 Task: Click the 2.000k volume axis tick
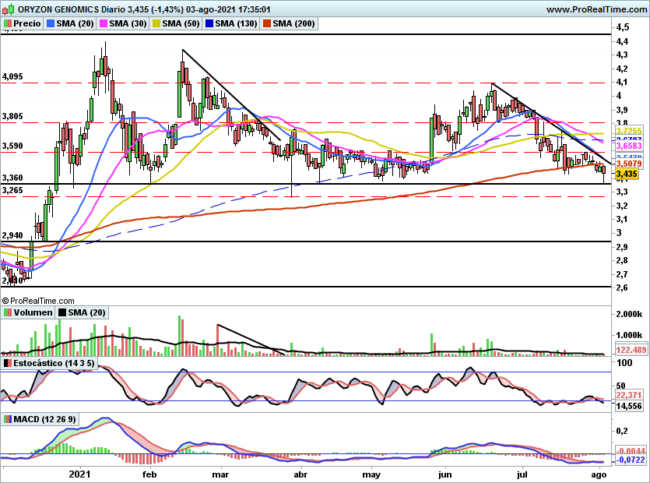[x=629, y=314]
